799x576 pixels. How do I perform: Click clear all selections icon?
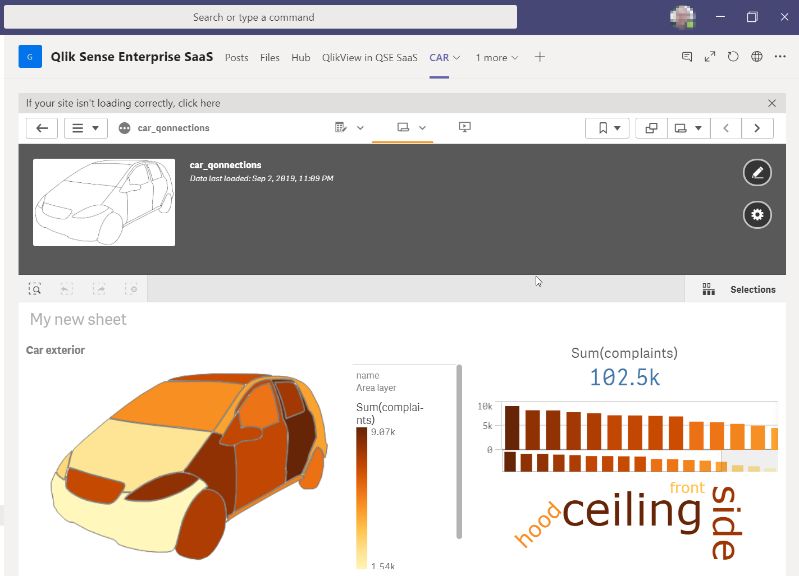tap(131, 289)
